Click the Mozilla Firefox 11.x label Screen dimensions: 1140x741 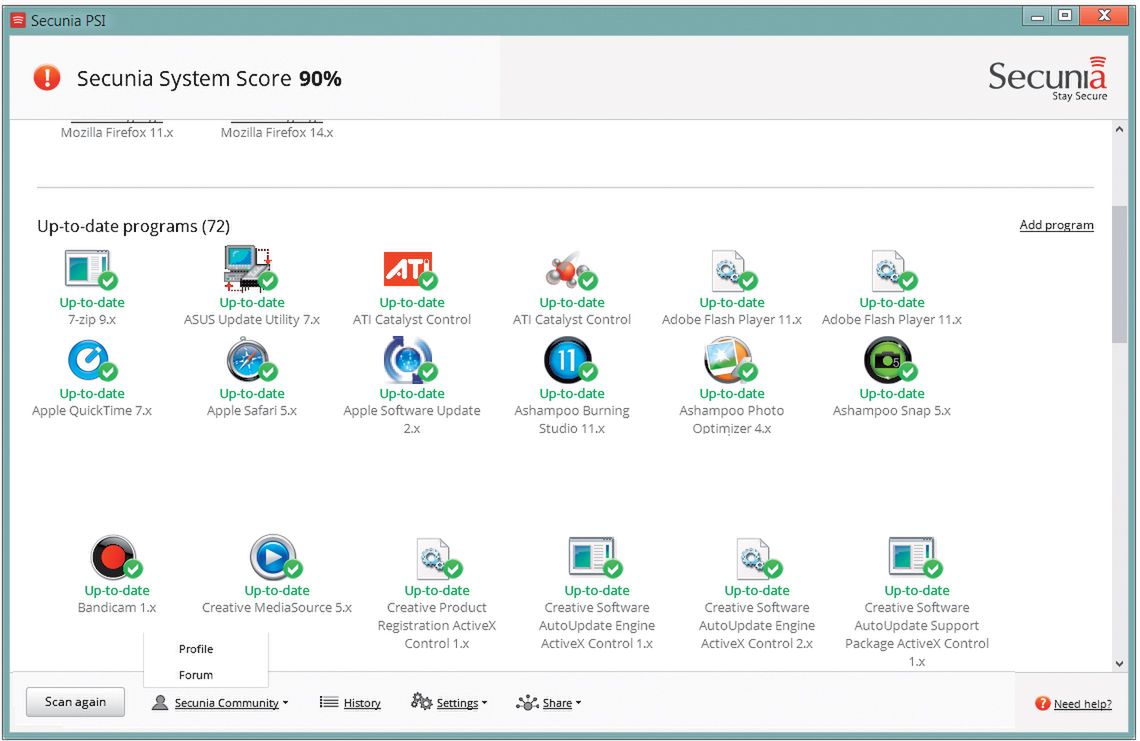point(117,132)
